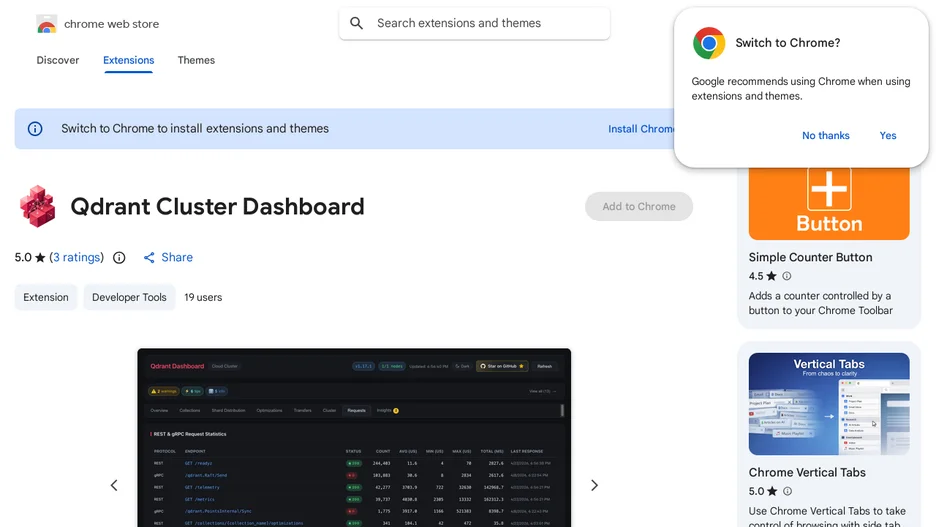Click Google recommends using Chrome message text
Viewport: 936px width, 527px height.
coord(800,89)
